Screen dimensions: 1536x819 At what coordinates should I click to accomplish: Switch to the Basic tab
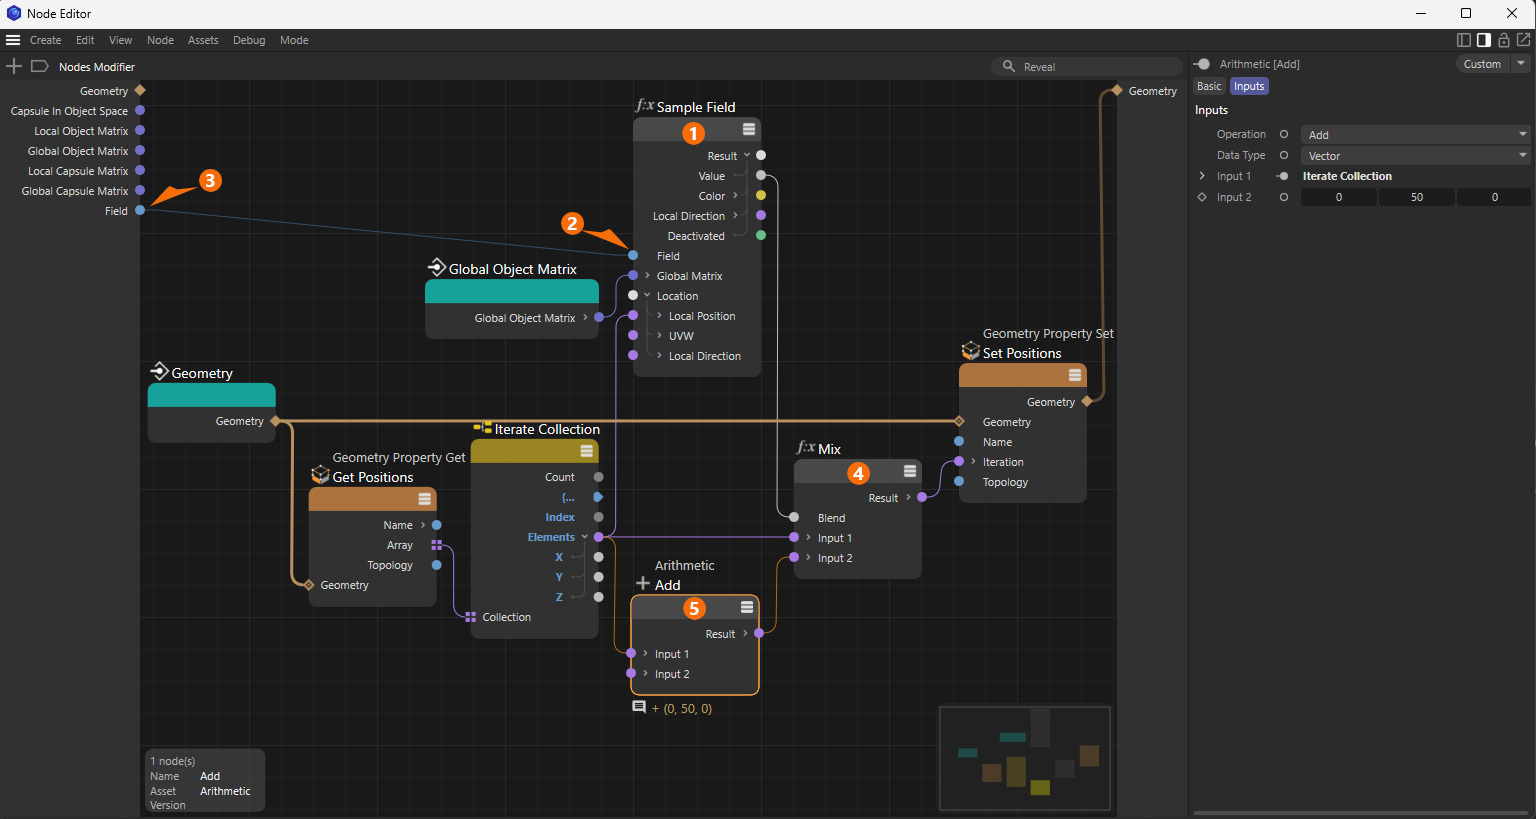[1209, 86]
